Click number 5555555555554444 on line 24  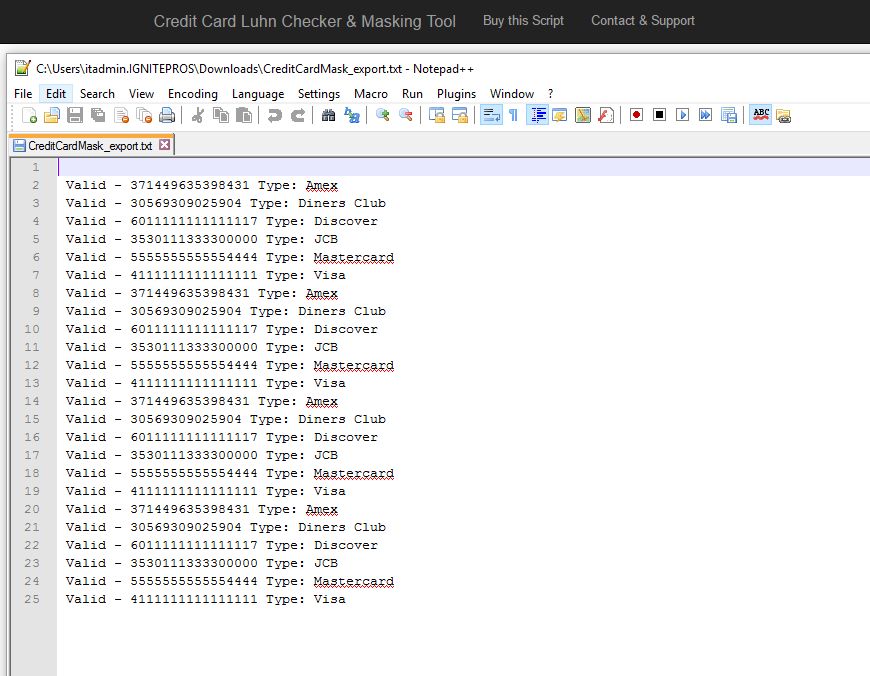click(x=194, y=581)
